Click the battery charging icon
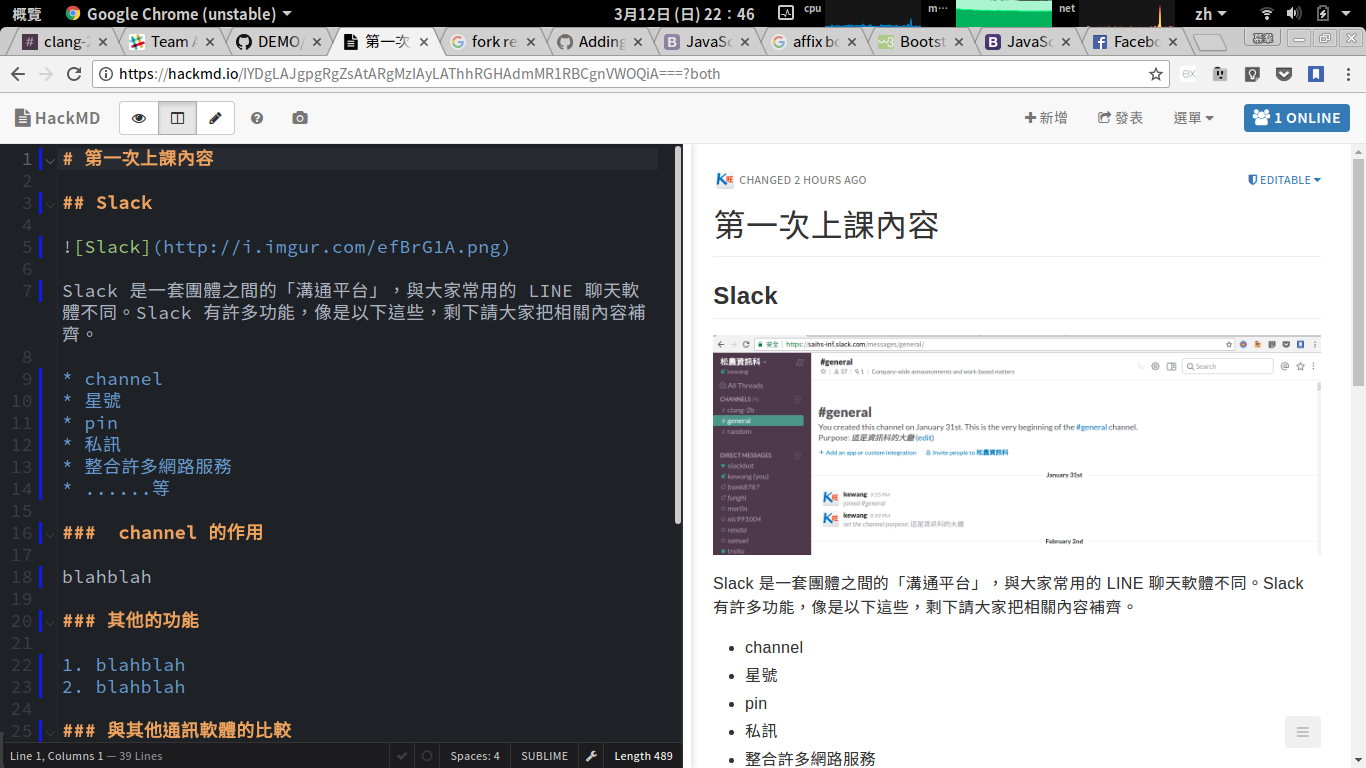Image resolution: width=1366 pixels, height=768 pixels. tap(1323, 14)
